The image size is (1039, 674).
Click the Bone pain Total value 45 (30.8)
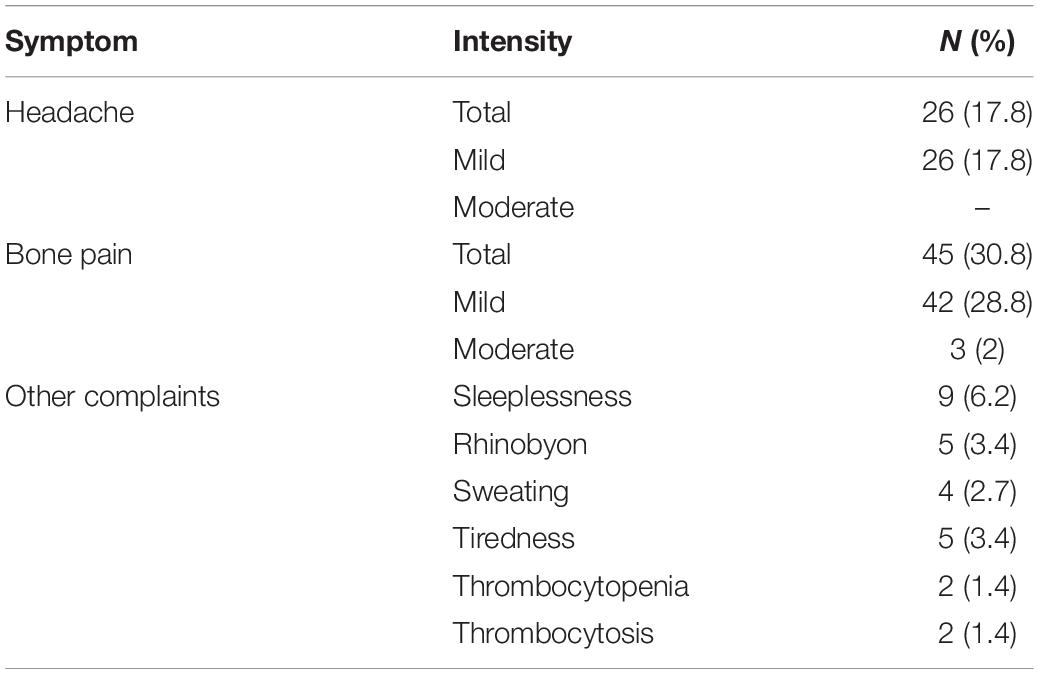[977, 255]
